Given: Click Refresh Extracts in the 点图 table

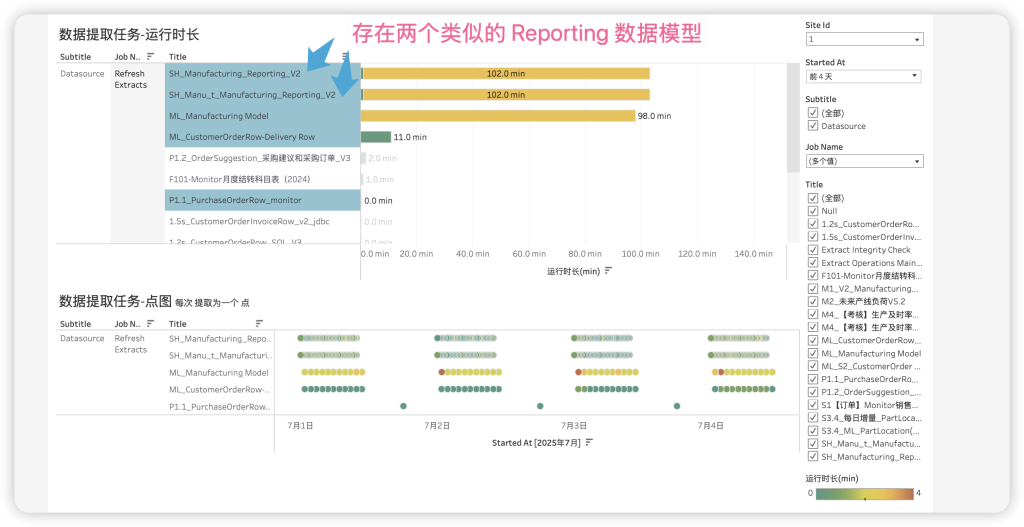Looking at the screenshot, I should (x=131, y=343).
